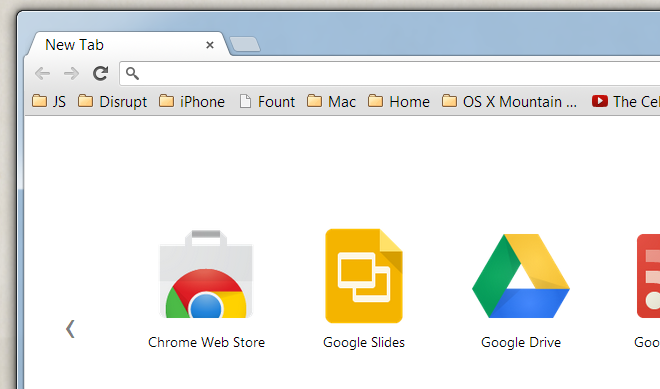Launch the red app icon after Google Drive
660x389 pixels.
648,276
